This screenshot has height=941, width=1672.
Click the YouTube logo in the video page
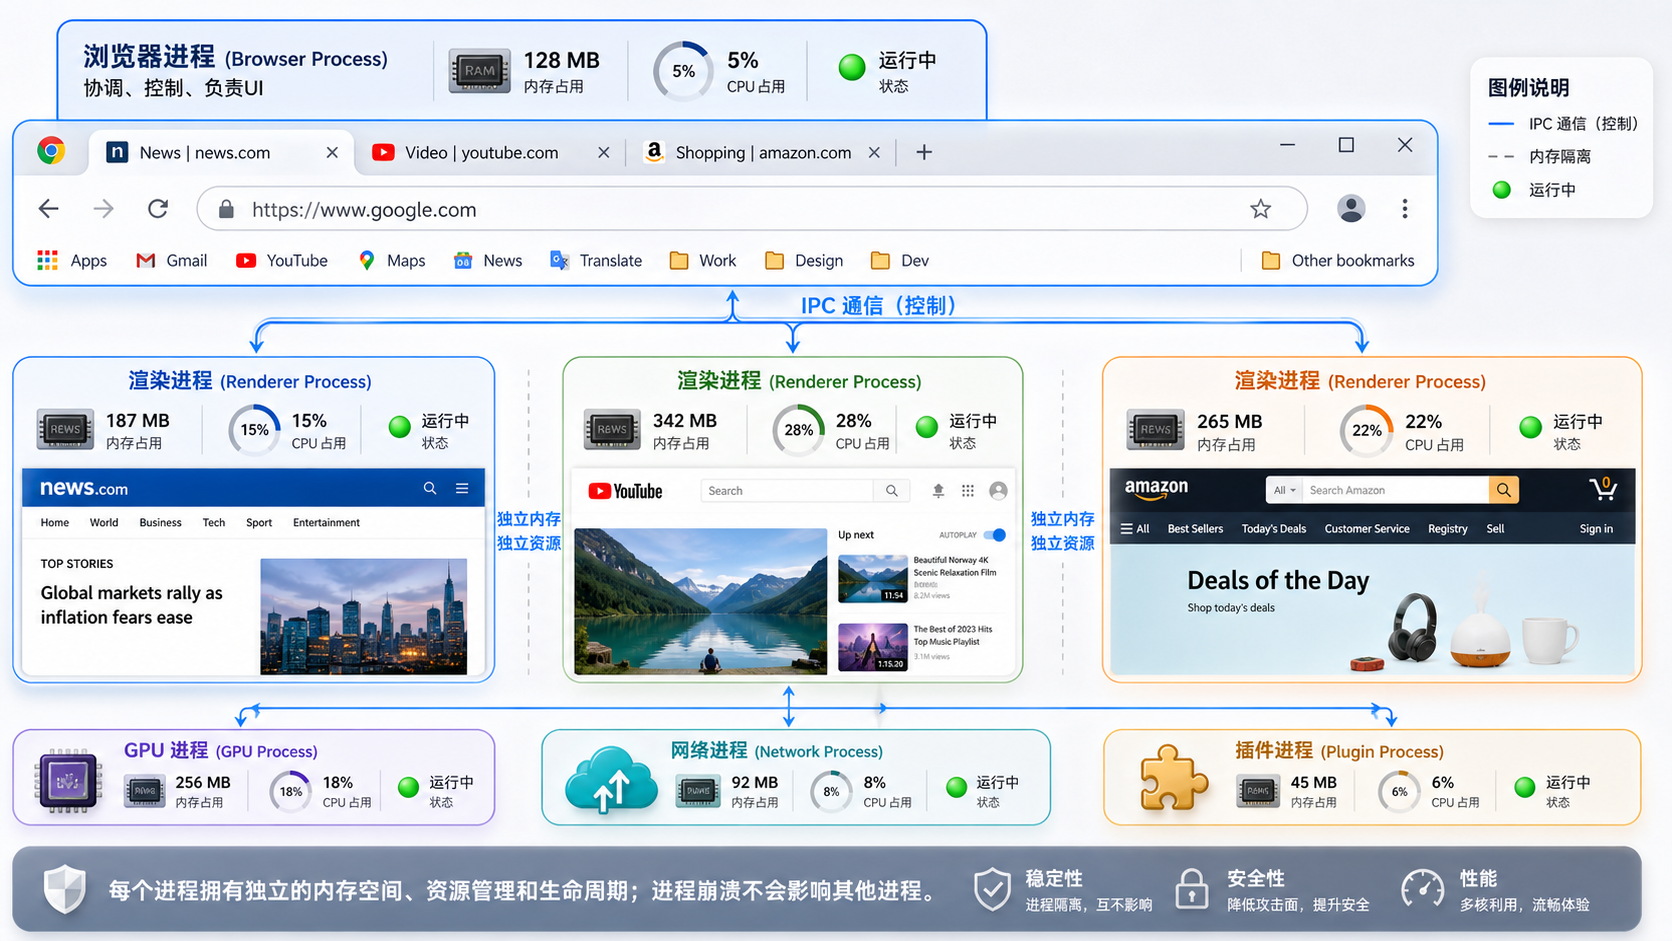click(626, 491)
